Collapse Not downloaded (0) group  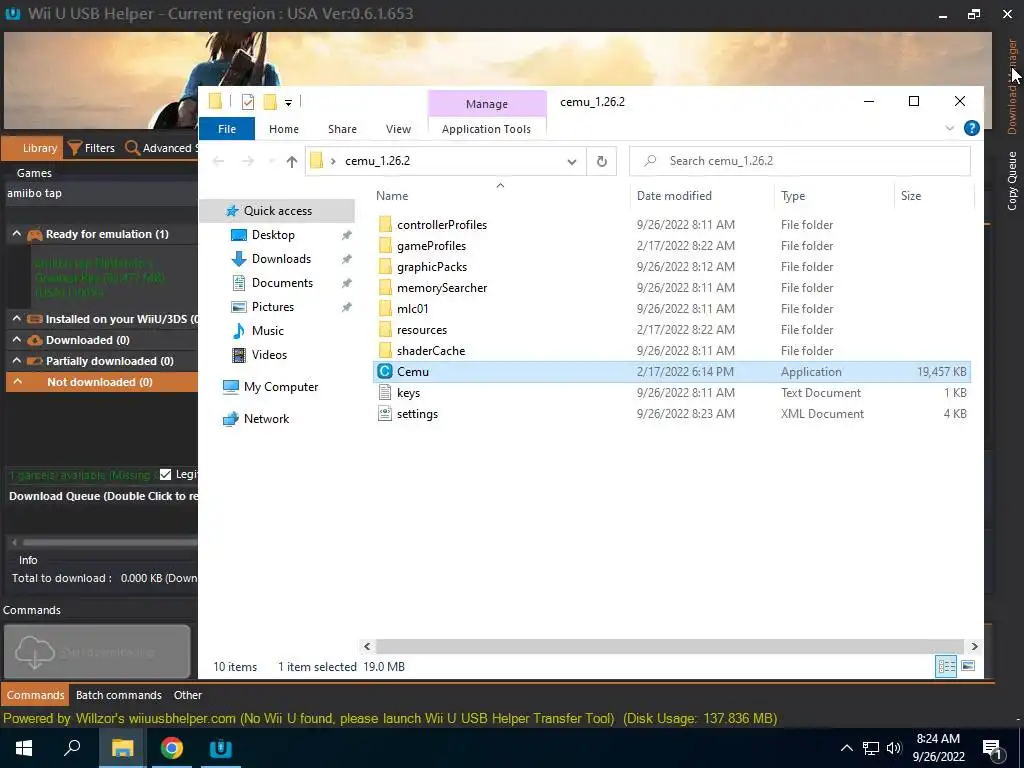click(x=18, y=382)
